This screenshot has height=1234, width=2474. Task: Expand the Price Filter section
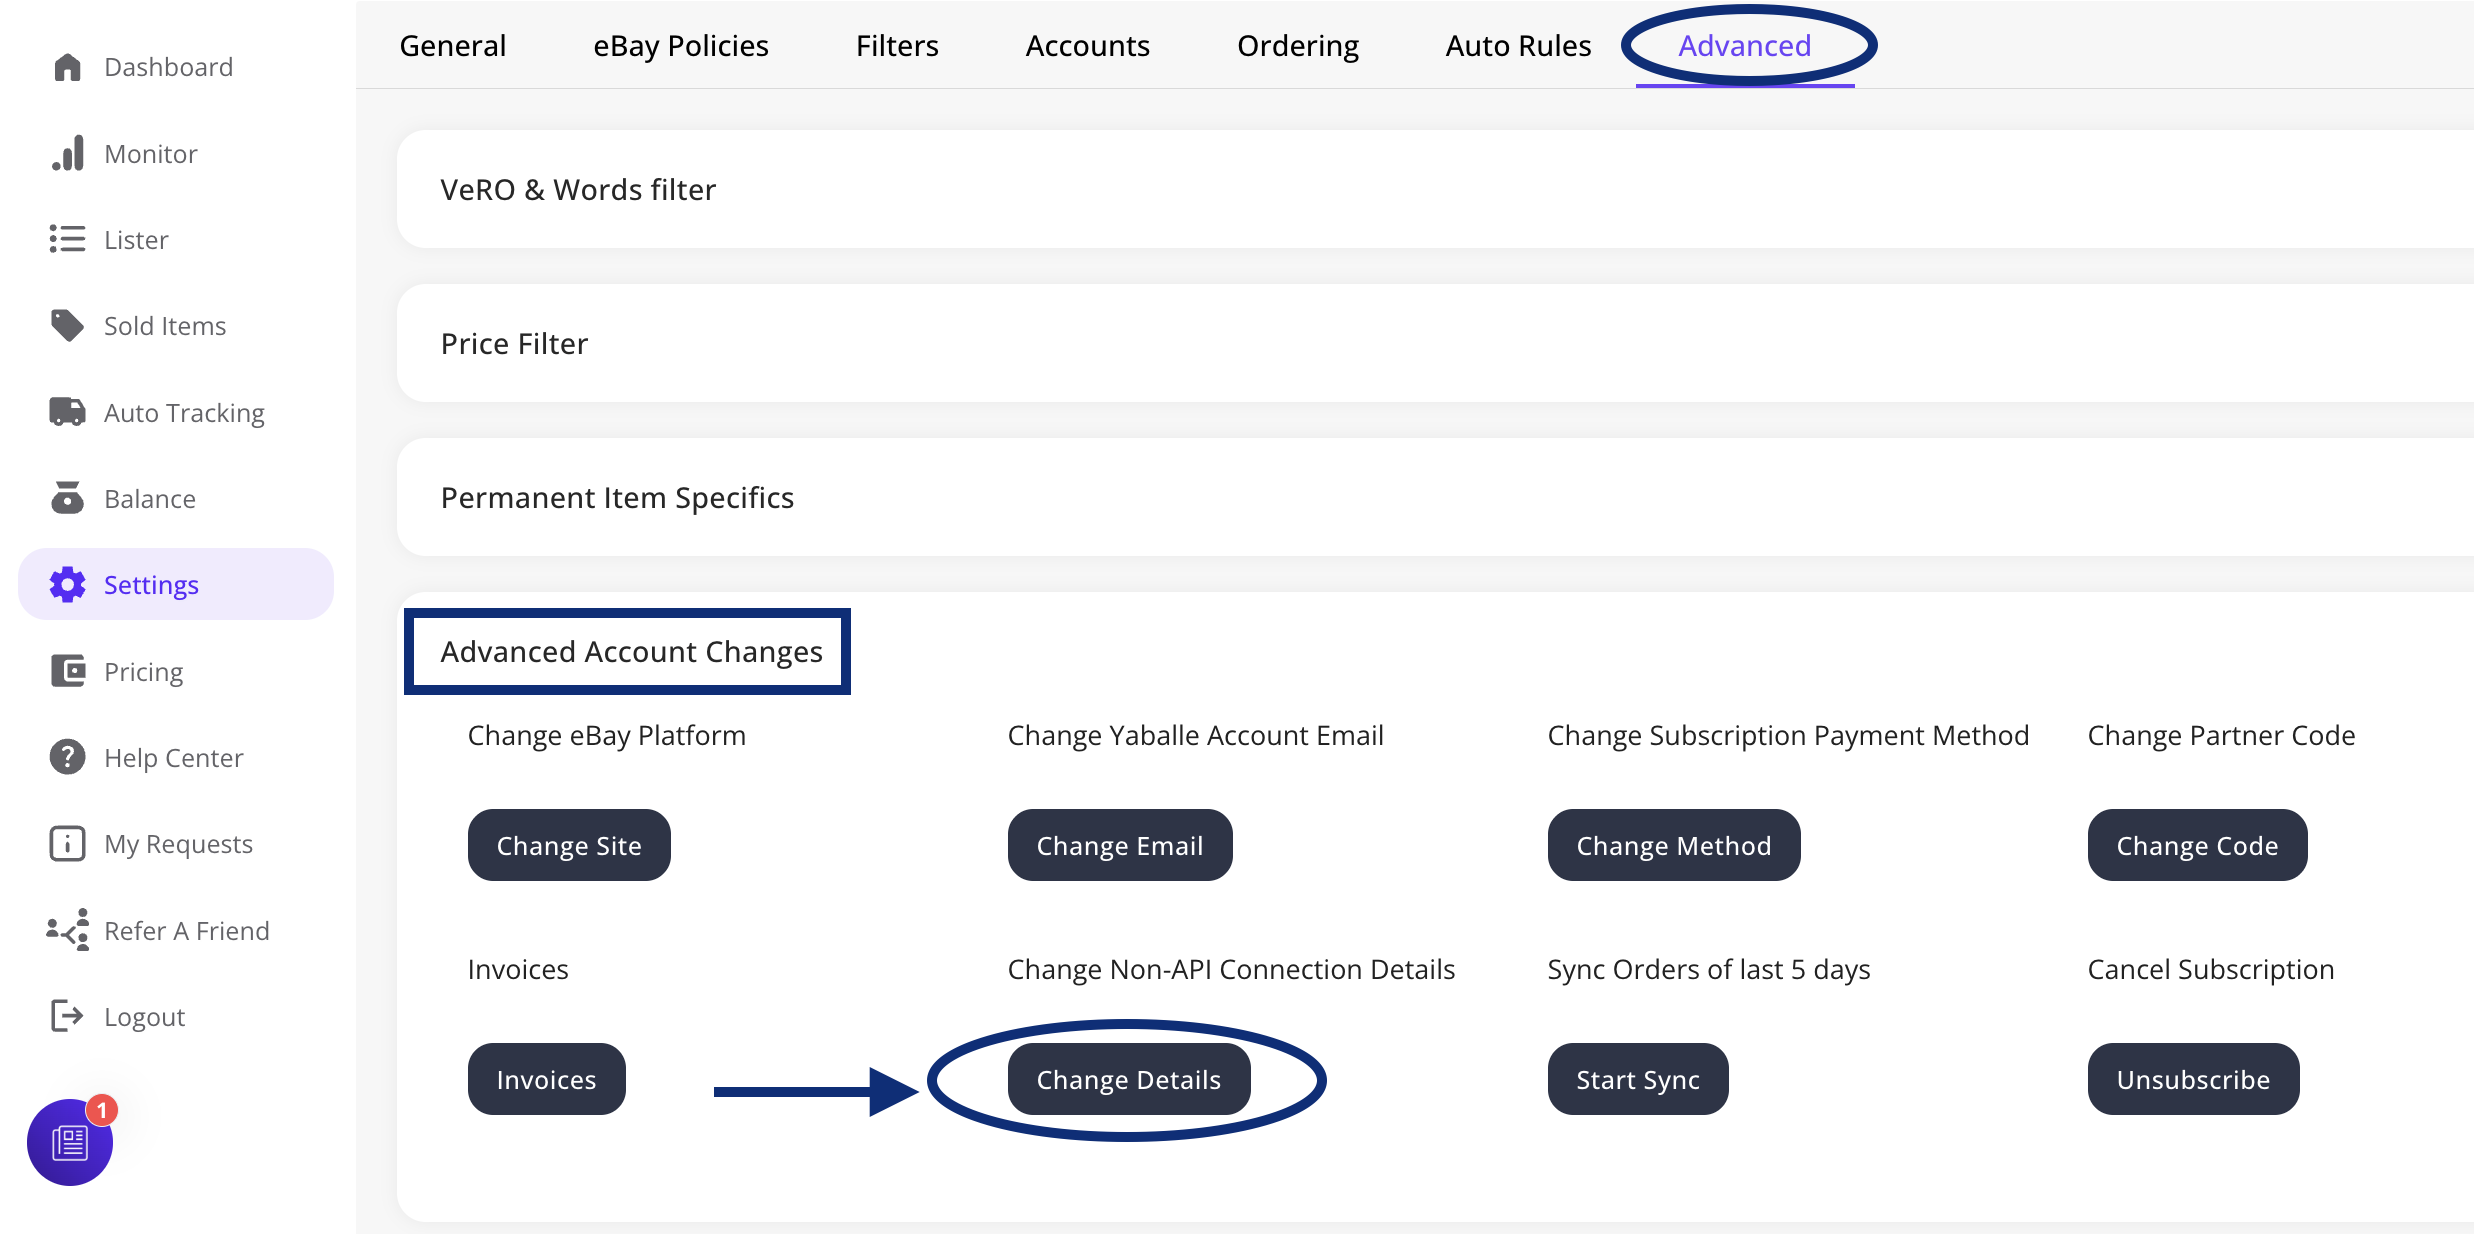click(514, 344)
